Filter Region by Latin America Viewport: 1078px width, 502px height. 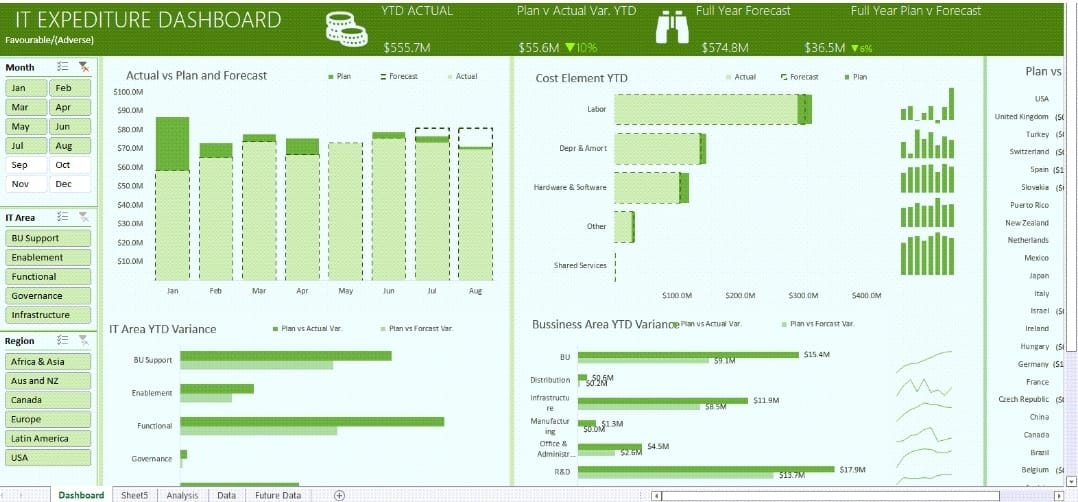click(x=48, y=439)
